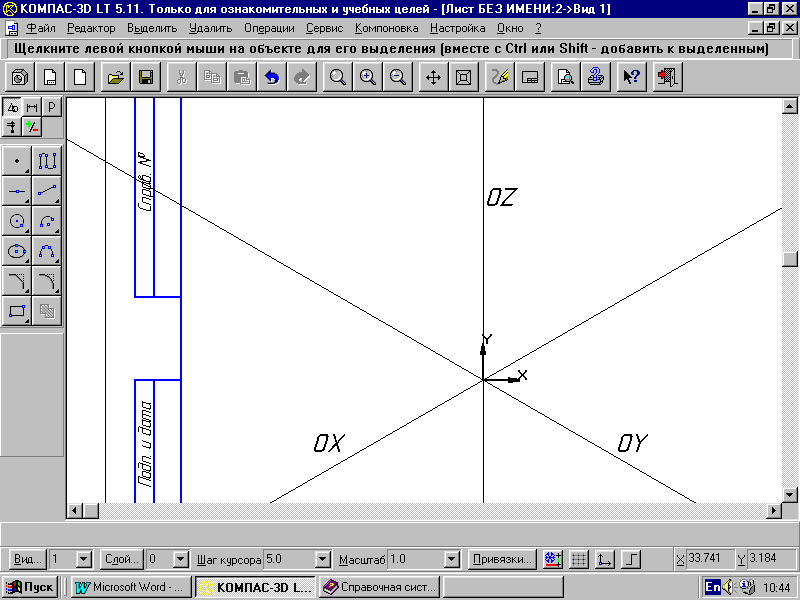Toggle local coordinate system button
The height and width of the screenshot is (600, 800).
pyautogui.click(x=605, y=560)
